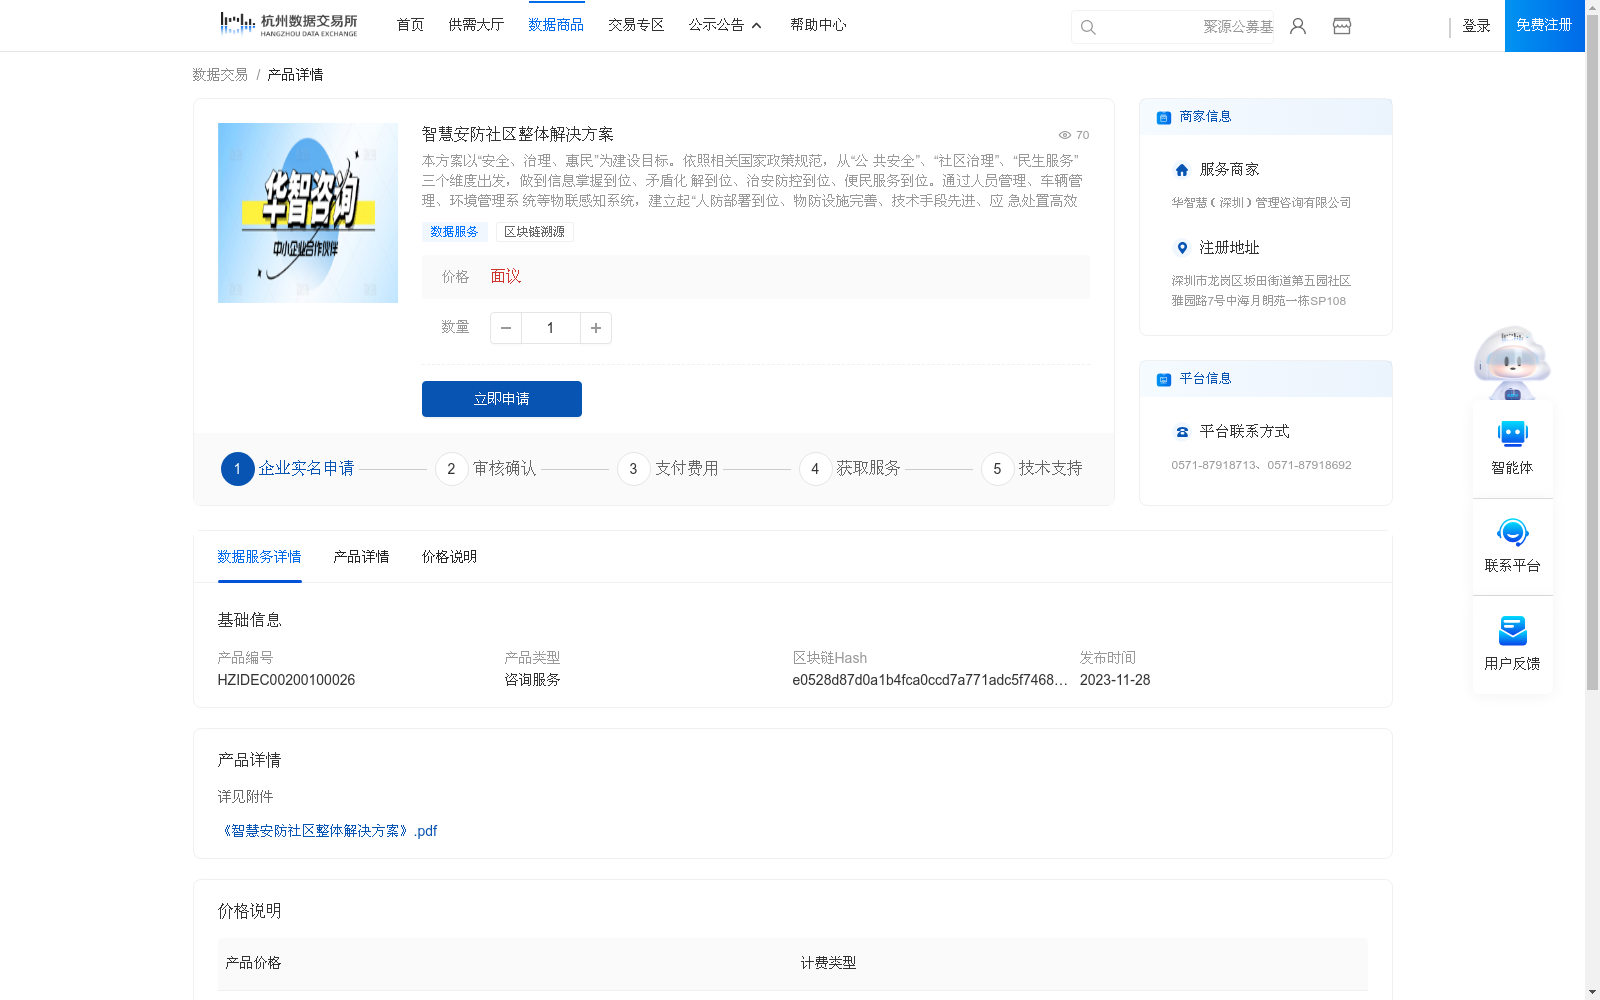Click step 1 企业实名申请
The height and width of the screenshot is (1000, 1600).
(x=288, y=468)
